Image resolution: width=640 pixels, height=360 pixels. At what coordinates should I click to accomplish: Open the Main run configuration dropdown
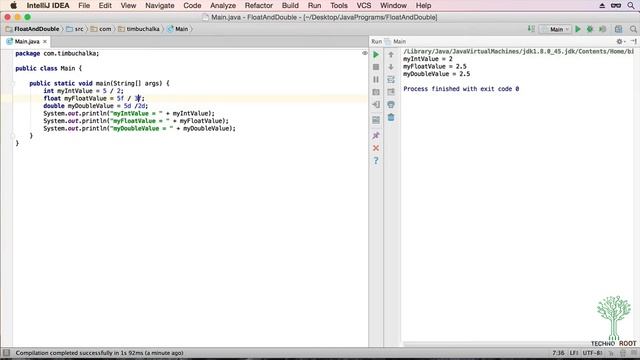tap(556, 29)
